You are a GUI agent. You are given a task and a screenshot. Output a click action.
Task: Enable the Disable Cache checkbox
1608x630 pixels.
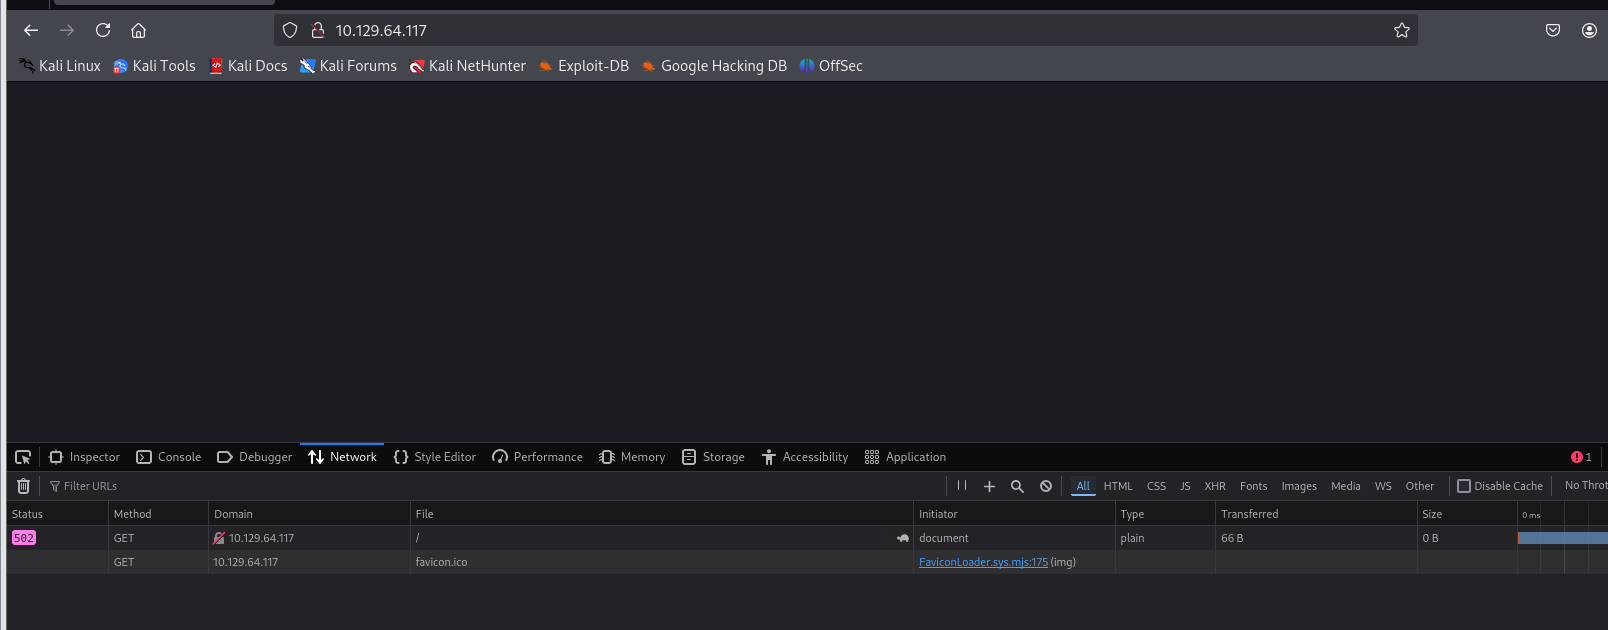click(1464, 486)
